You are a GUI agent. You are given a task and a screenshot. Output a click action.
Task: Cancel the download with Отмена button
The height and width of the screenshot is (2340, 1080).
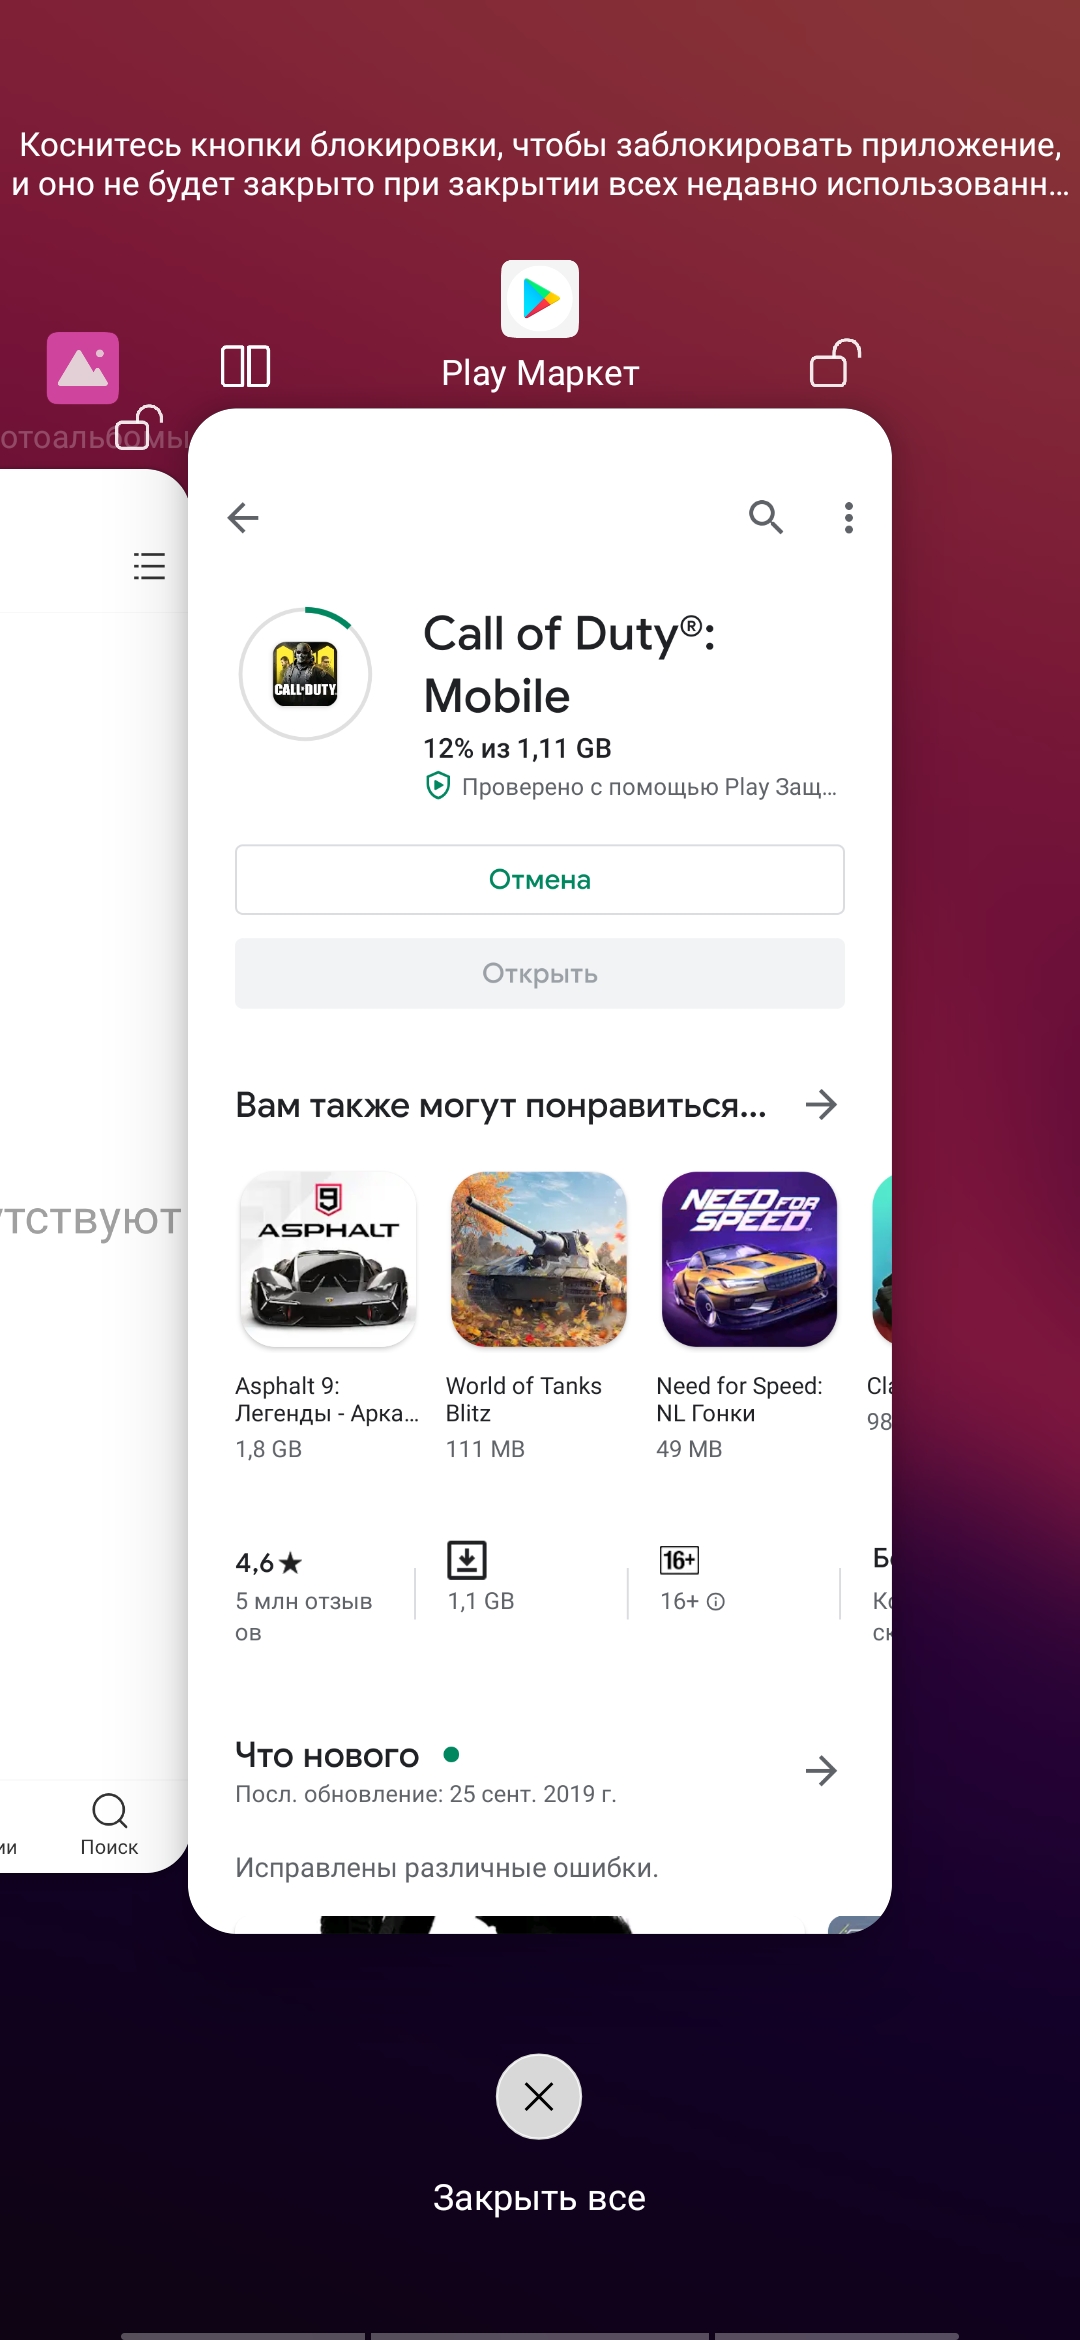[x=540, y=880]
